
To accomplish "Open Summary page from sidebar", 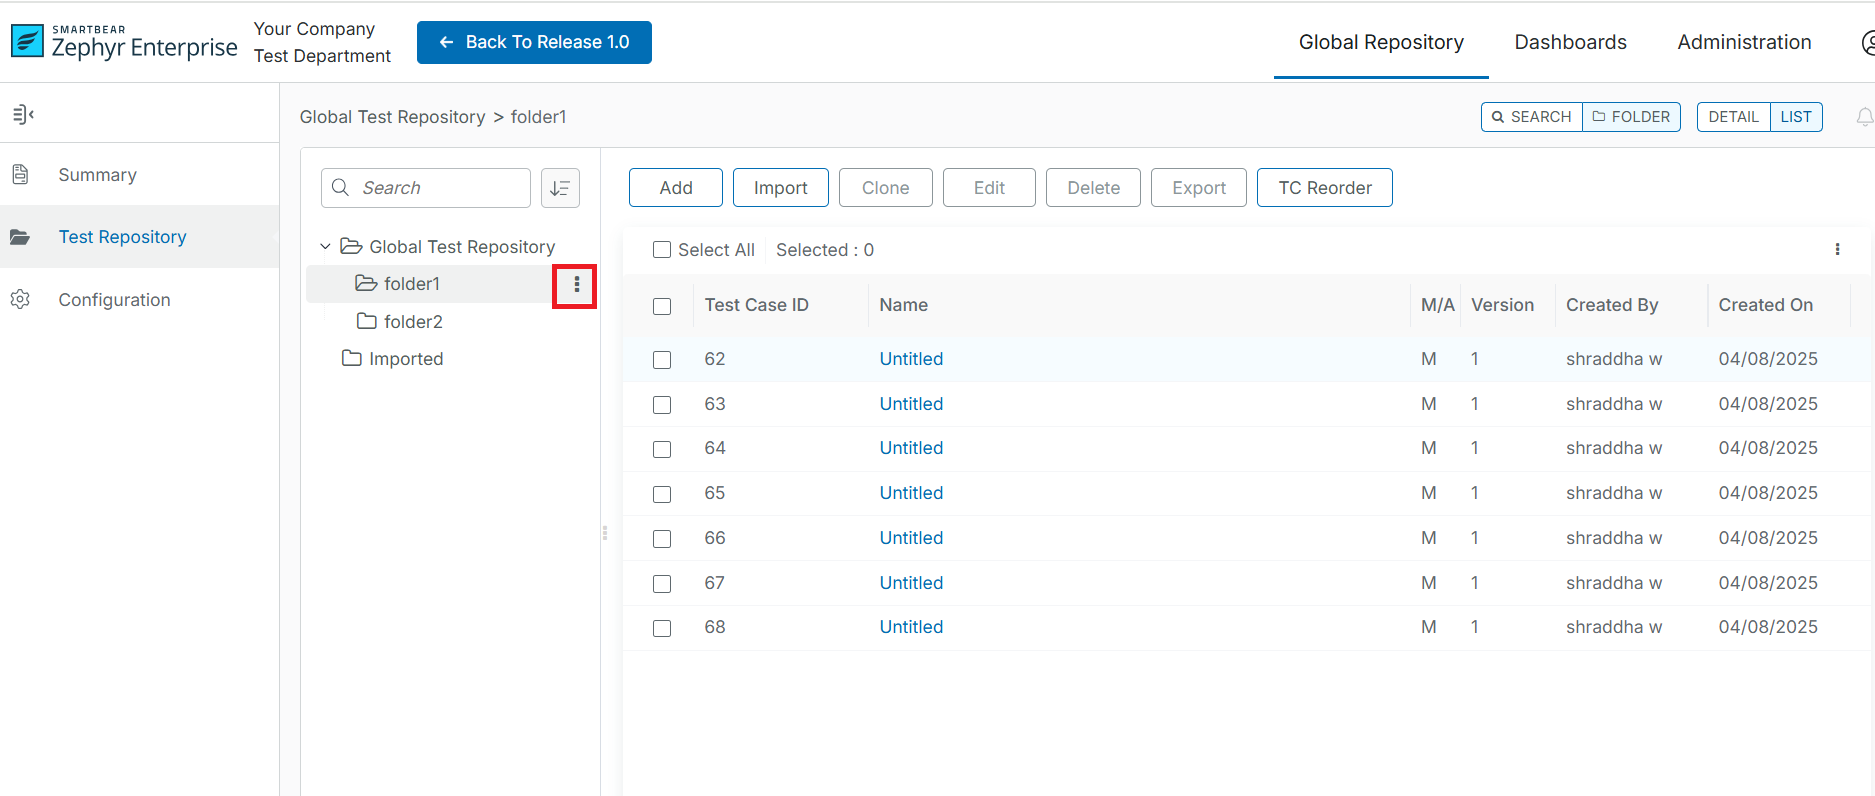I will 97,175.
